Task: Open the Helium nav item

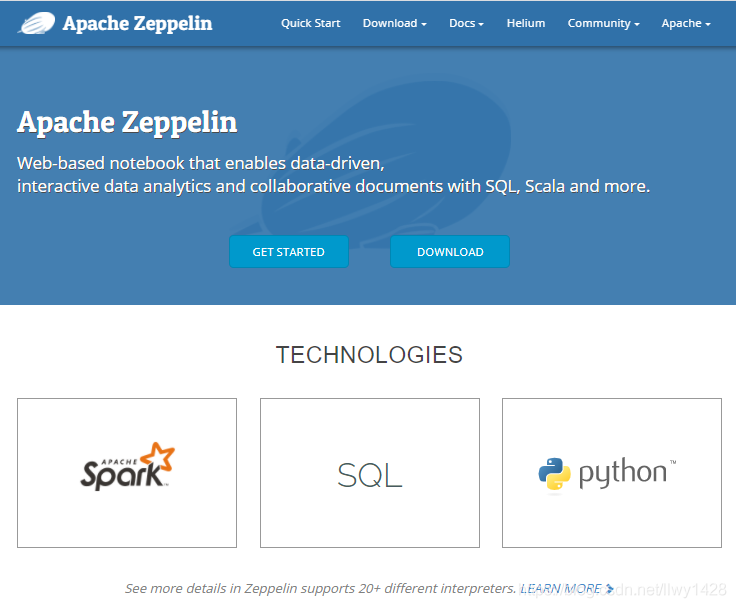Action: 526,23
